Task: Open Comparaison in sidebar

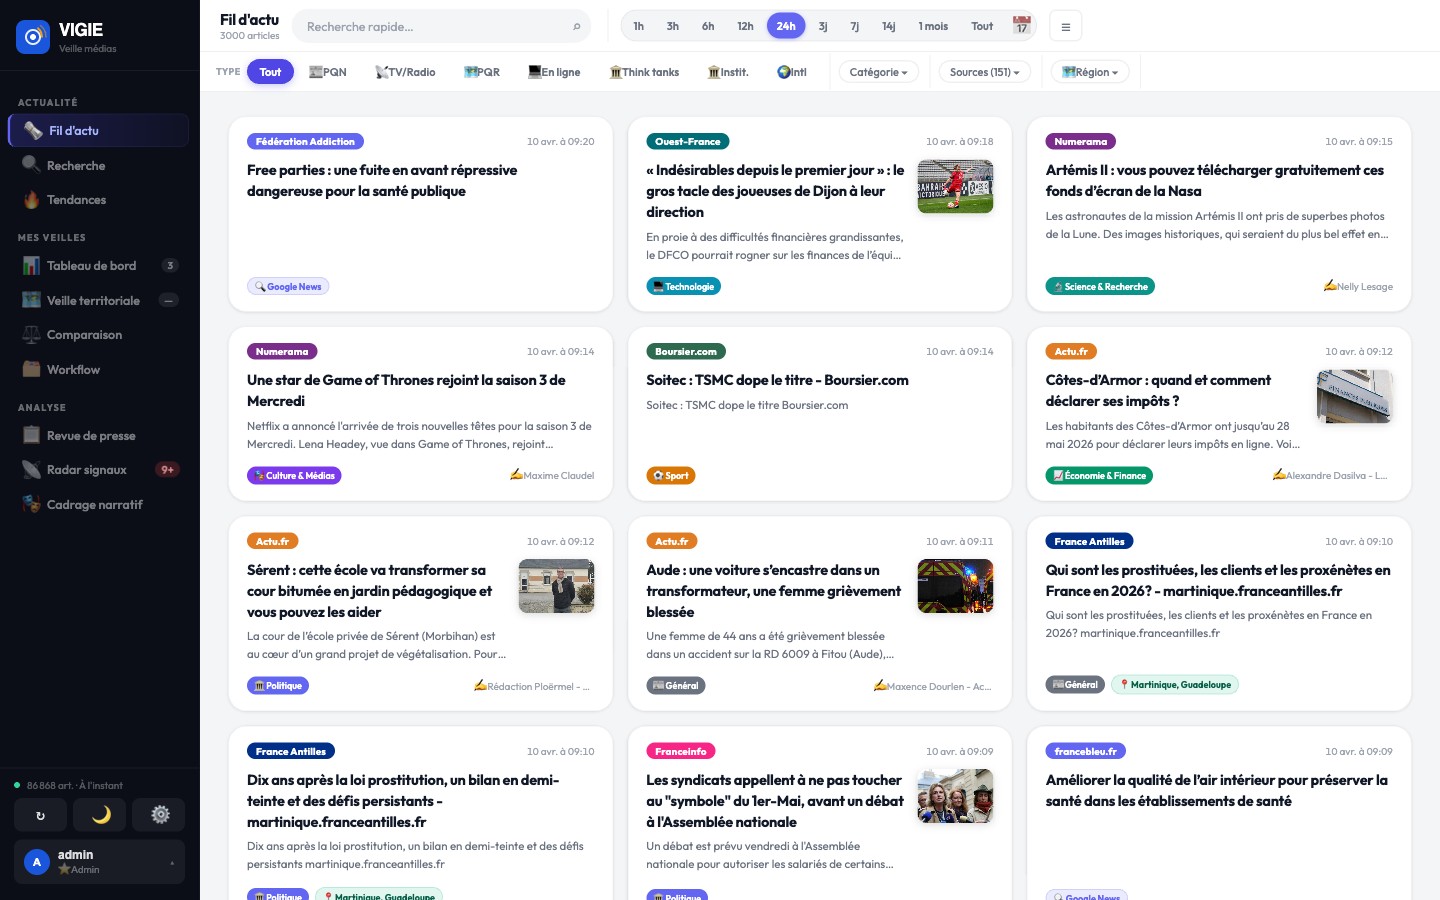Action: pos(98,335)
